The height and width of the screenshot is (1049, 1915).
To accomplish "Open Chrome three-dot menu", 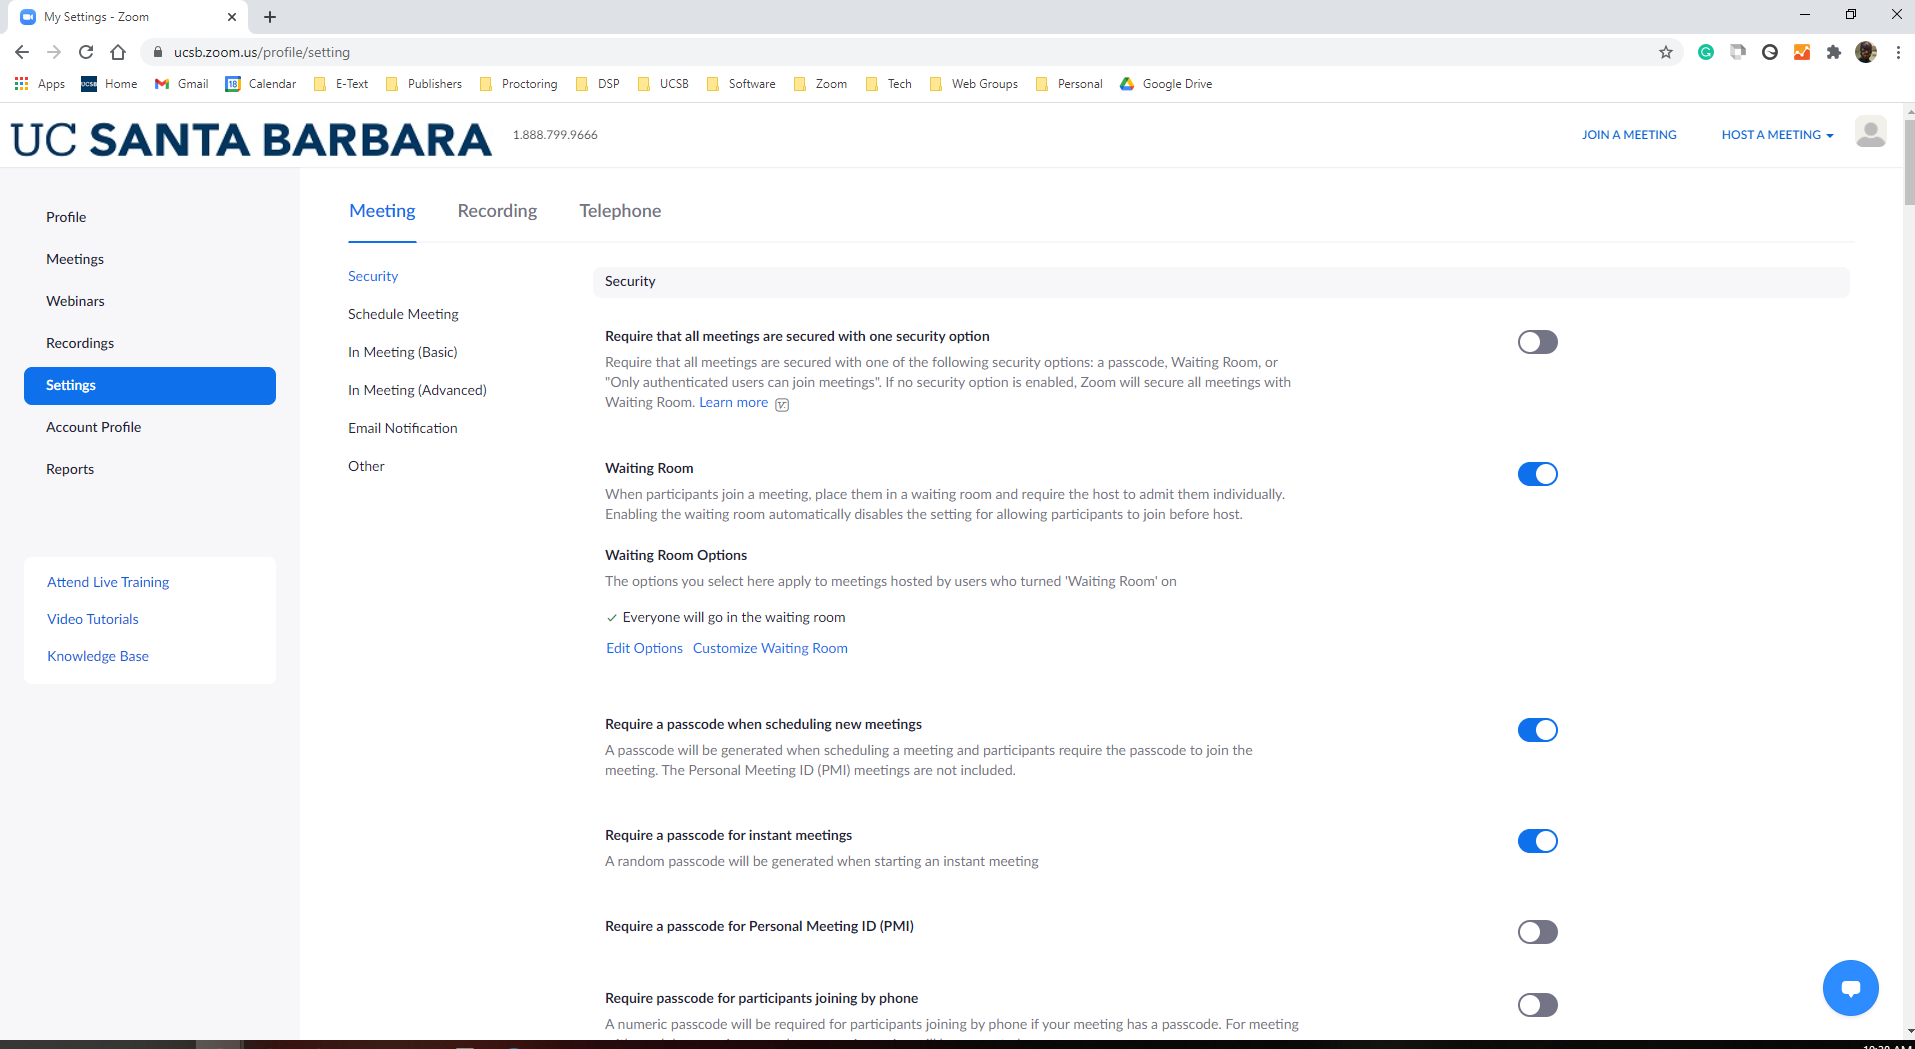I will pos(1898,52).
